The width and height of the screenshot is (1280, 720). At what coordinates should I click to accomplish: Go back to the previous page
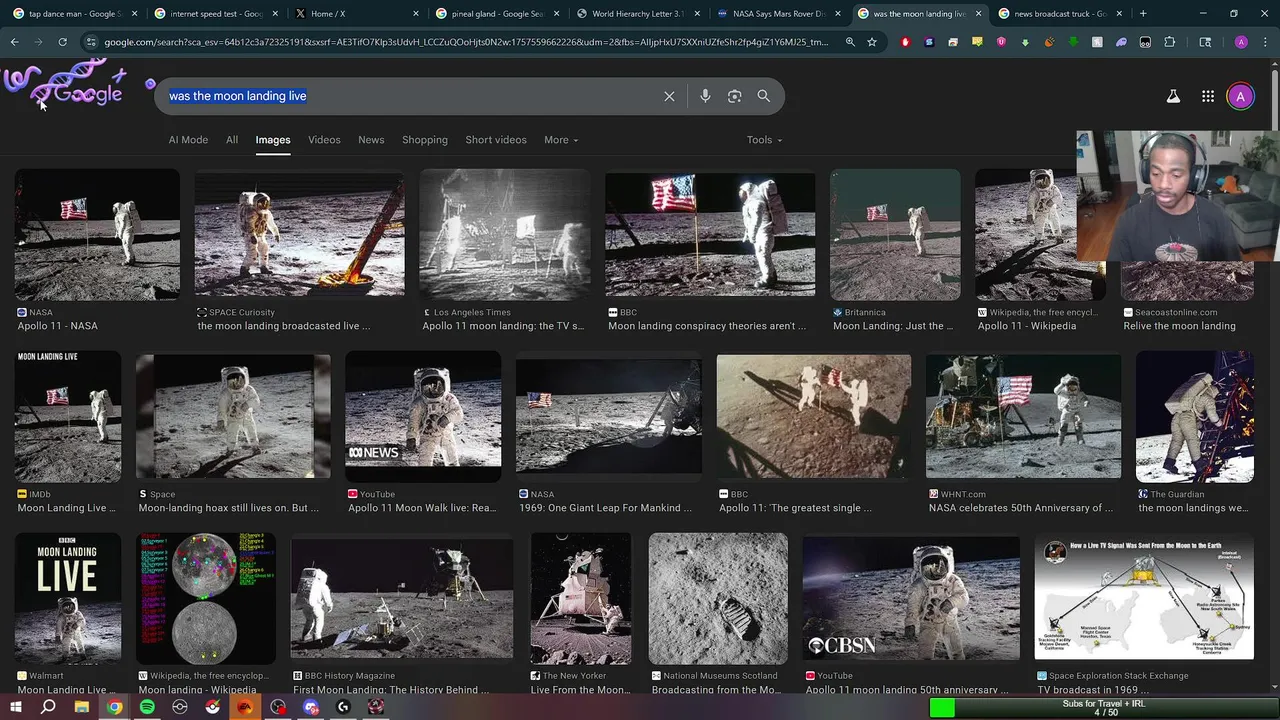click(x=14, y=42)
